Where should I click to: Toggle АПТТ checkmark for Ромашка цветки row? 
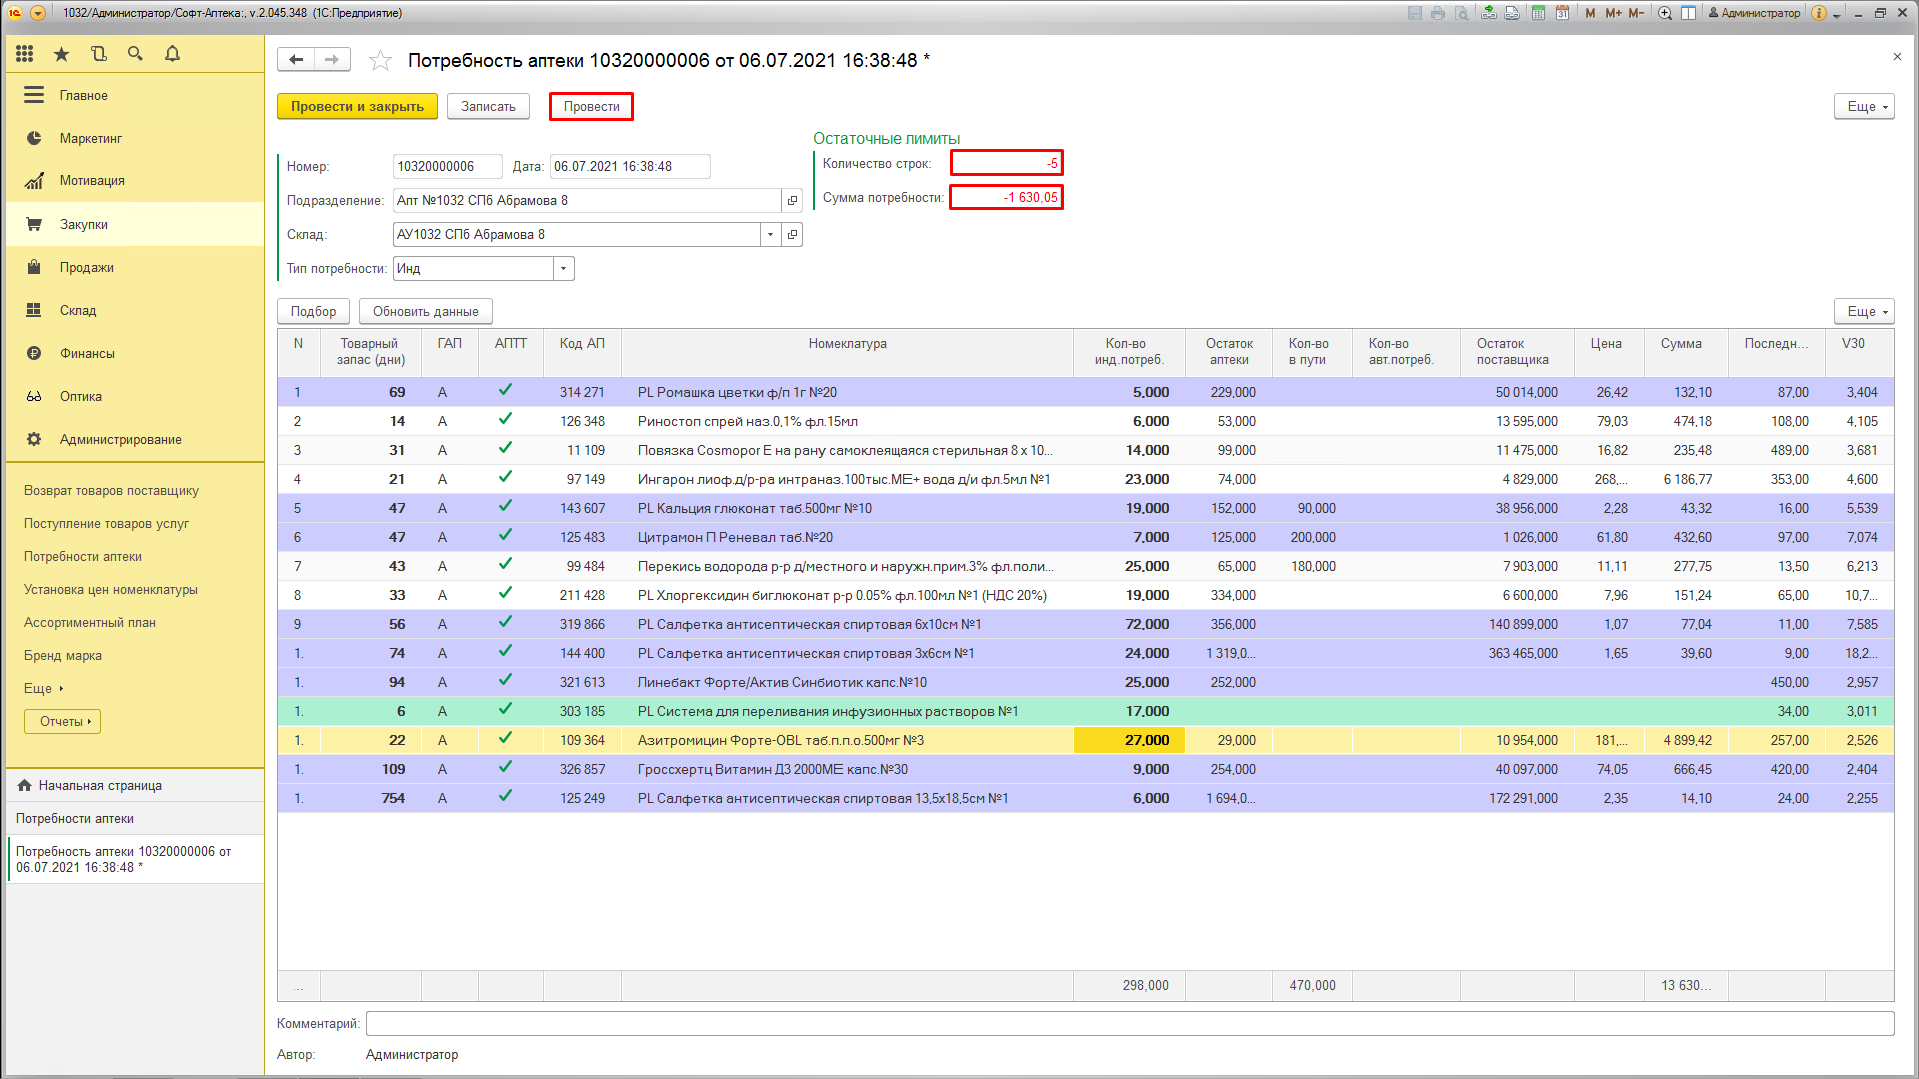point(506,391)
